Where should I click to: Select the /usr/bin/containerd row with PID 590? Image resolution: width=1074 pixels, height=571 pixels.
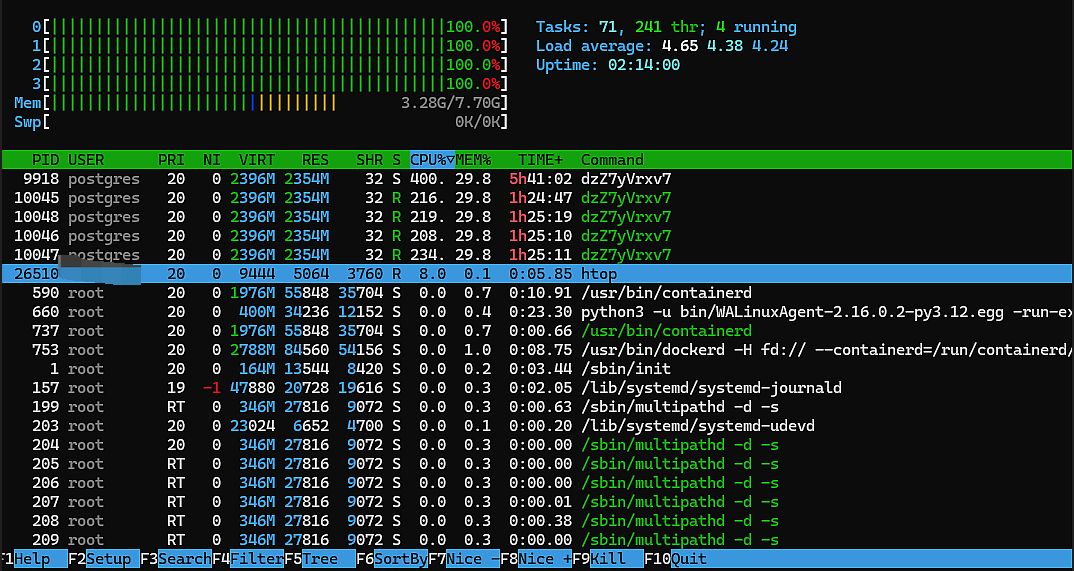[x=537, y=293]
